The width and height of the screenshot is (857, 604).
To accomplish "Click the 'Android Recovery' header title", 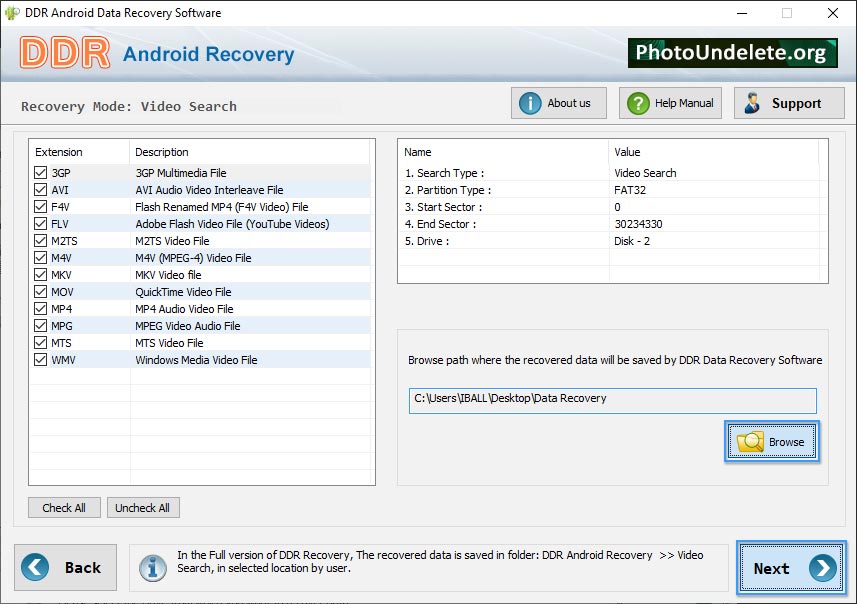I will (x=209, y=54).
